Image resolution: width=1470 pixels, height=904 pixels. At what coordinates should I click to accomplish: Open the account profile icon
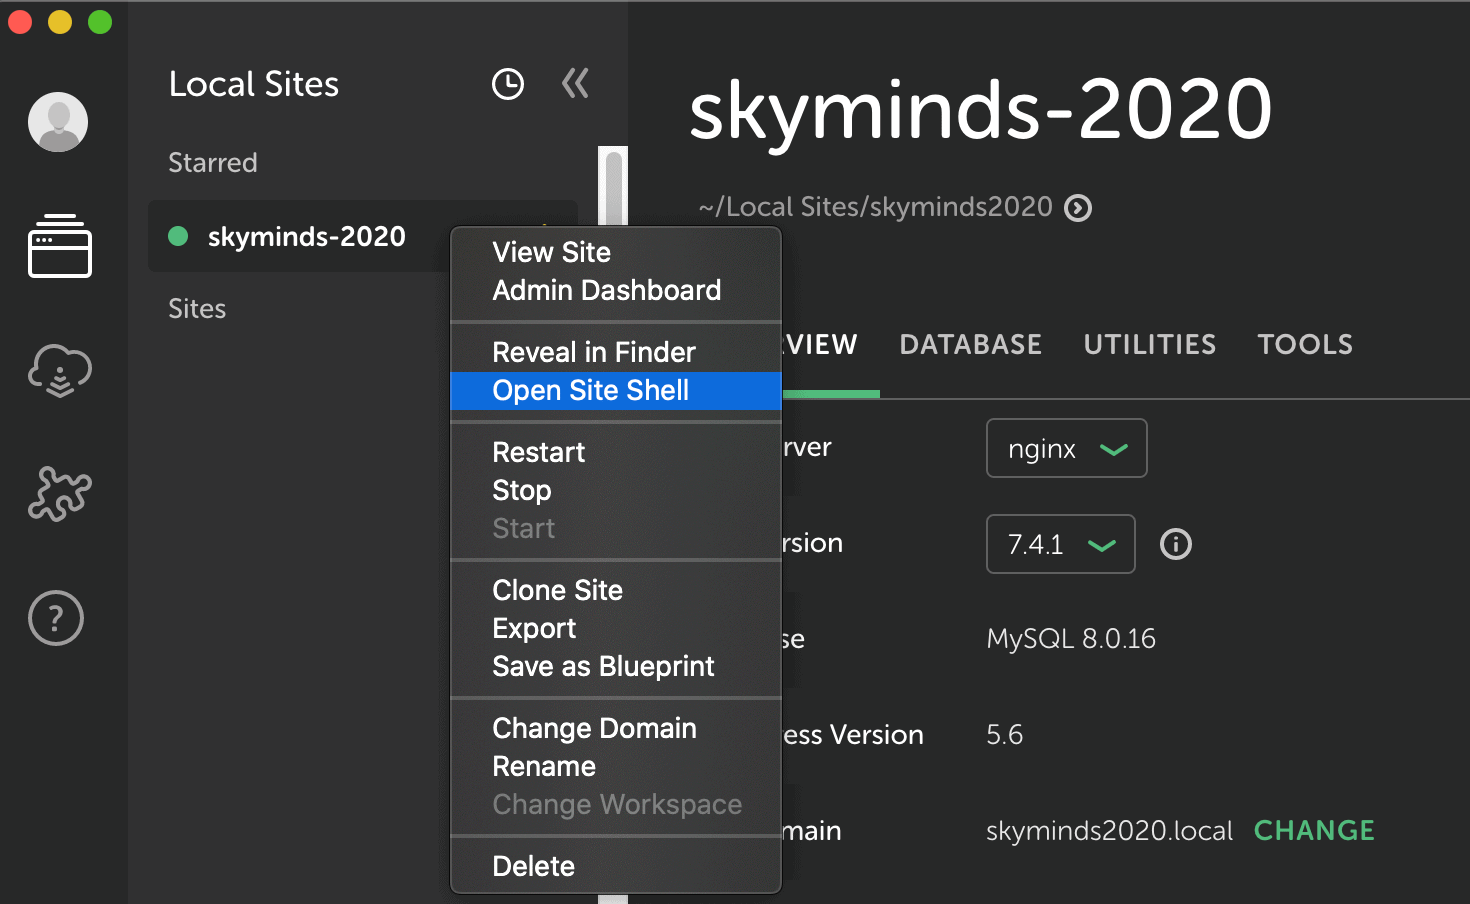[x=57, y=122]
